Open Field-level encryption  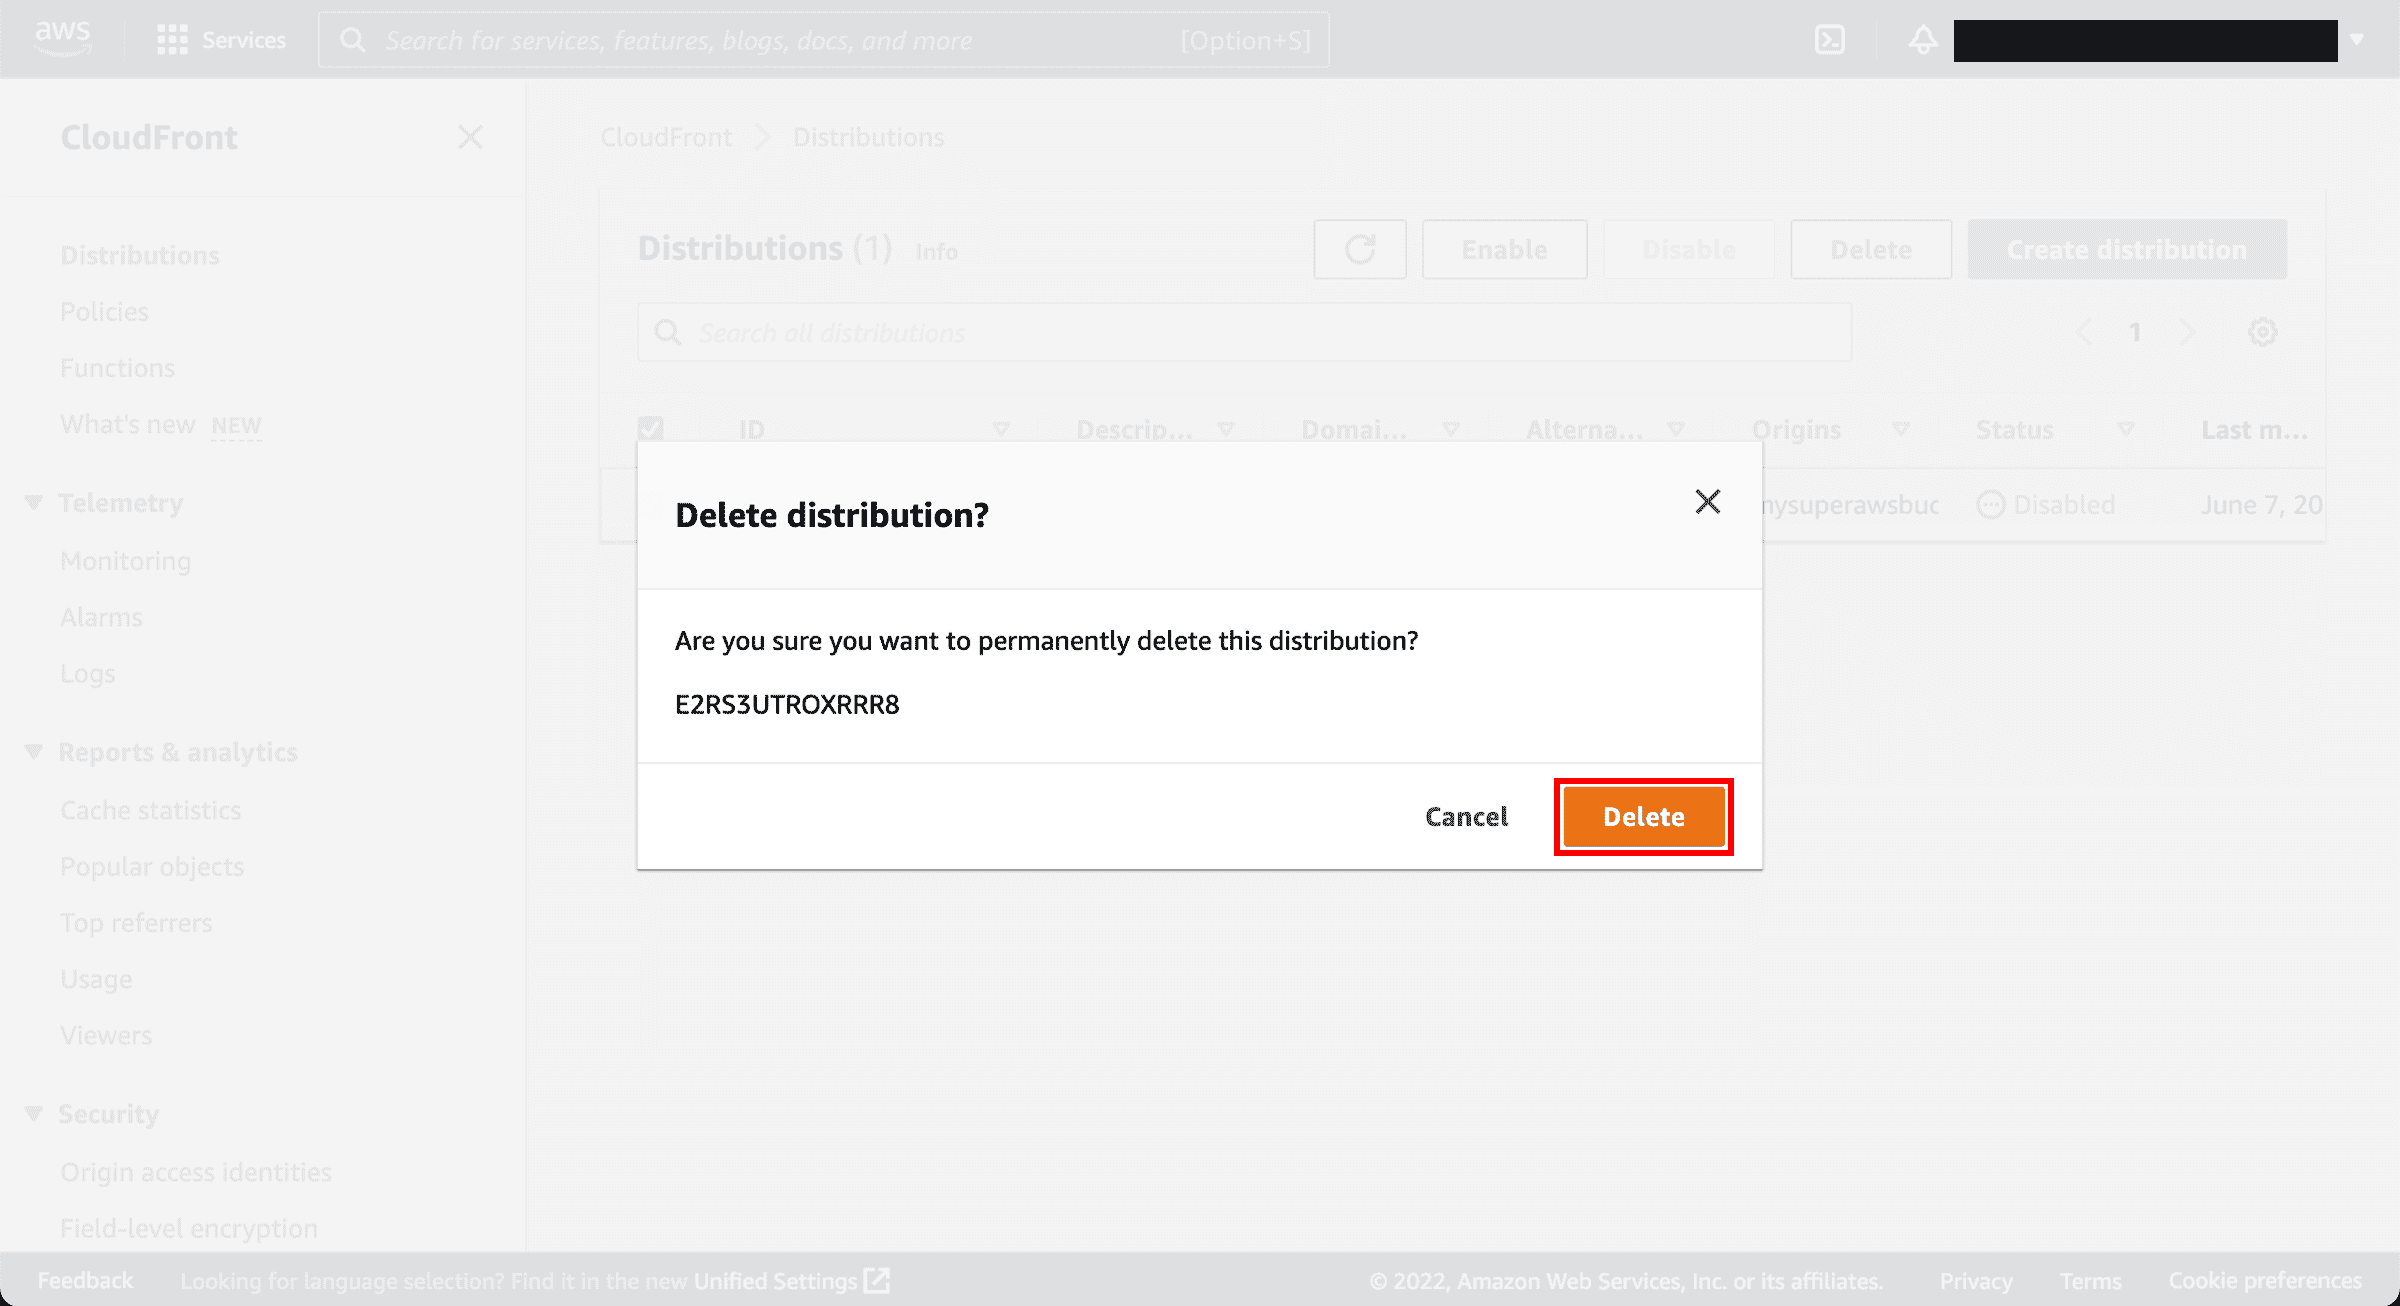[189, 1228]
